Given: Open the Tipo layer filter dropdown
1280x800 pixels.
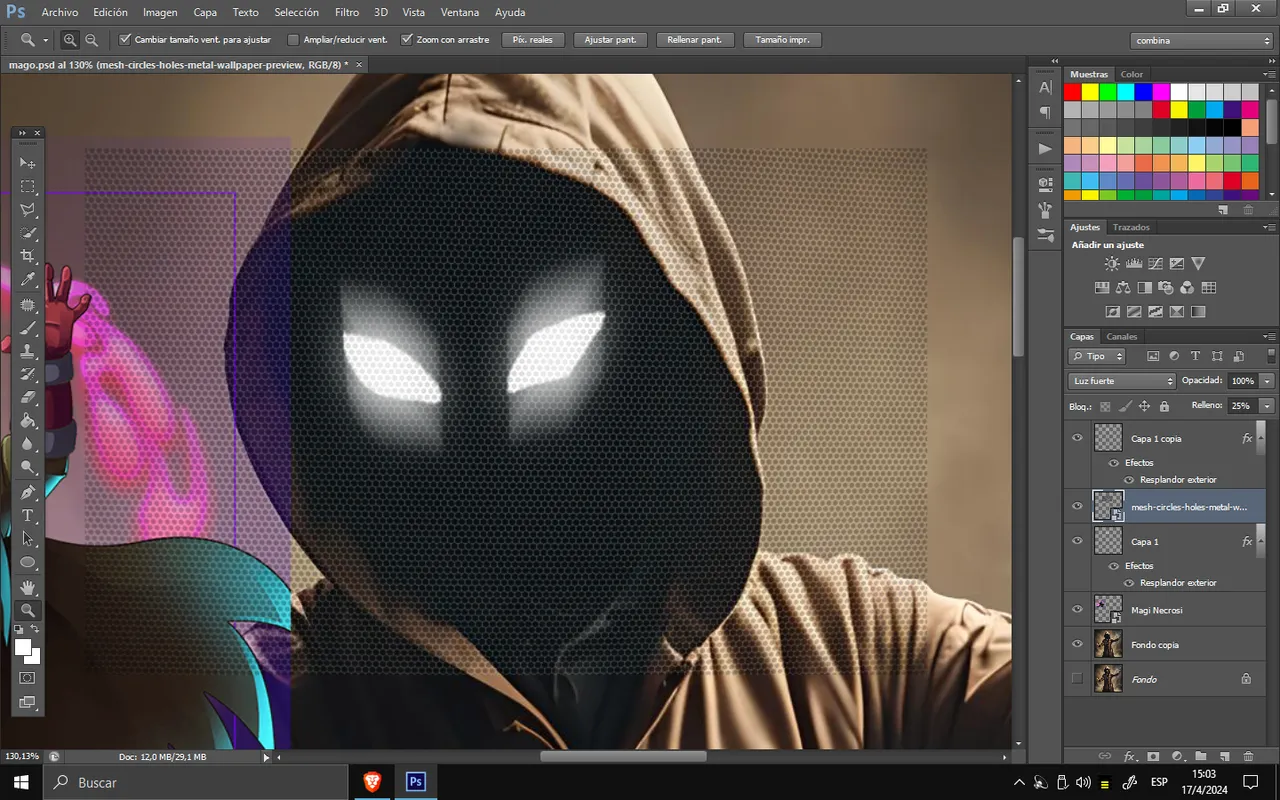Looking at the screenshot, I should tap(1097, 356).
